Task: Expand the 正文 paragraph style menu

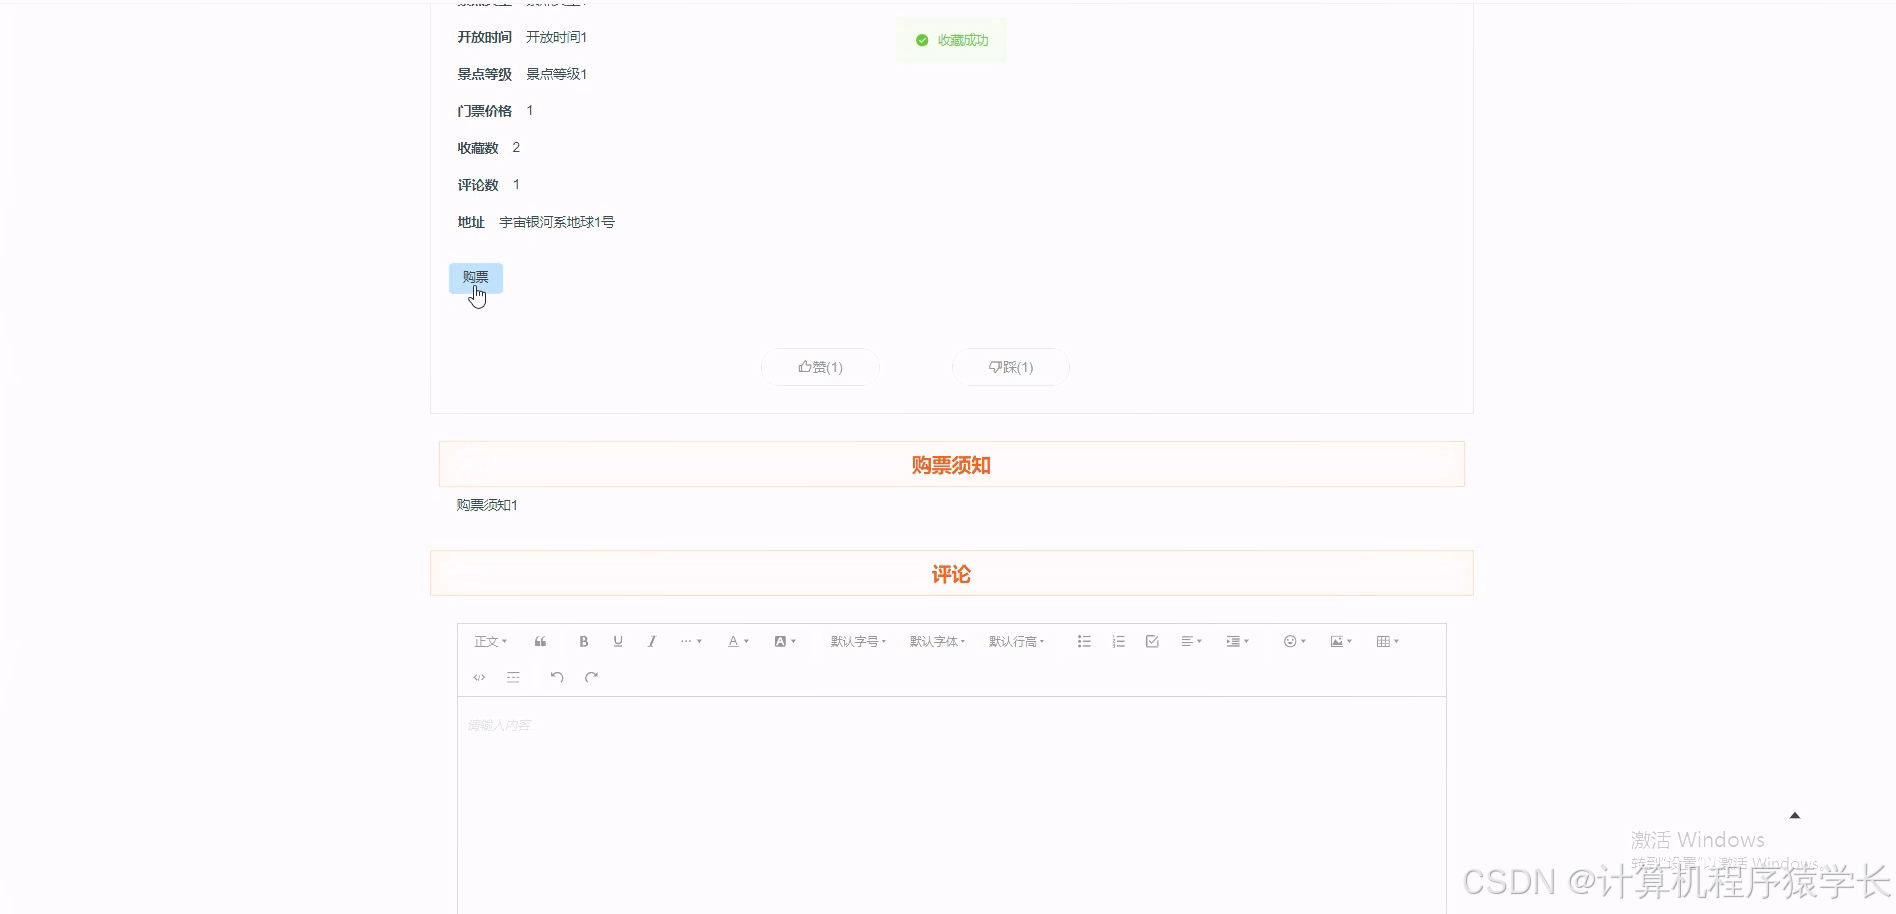Action: coord(489,641)
